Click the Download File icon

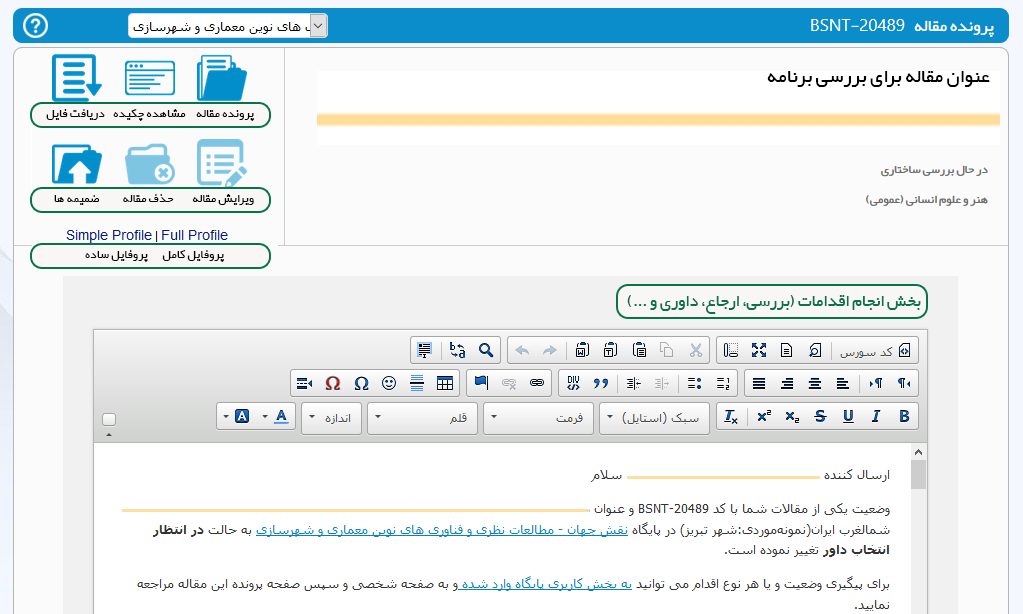point(76,79)
